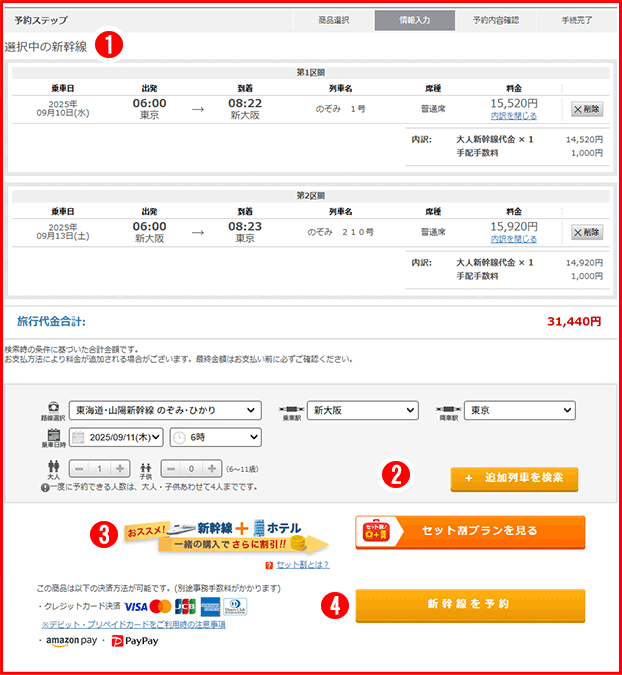Close the fare breakdown for the 15,920円 fare
This screenshot has height=675, width=622.
tap(514, 239)
